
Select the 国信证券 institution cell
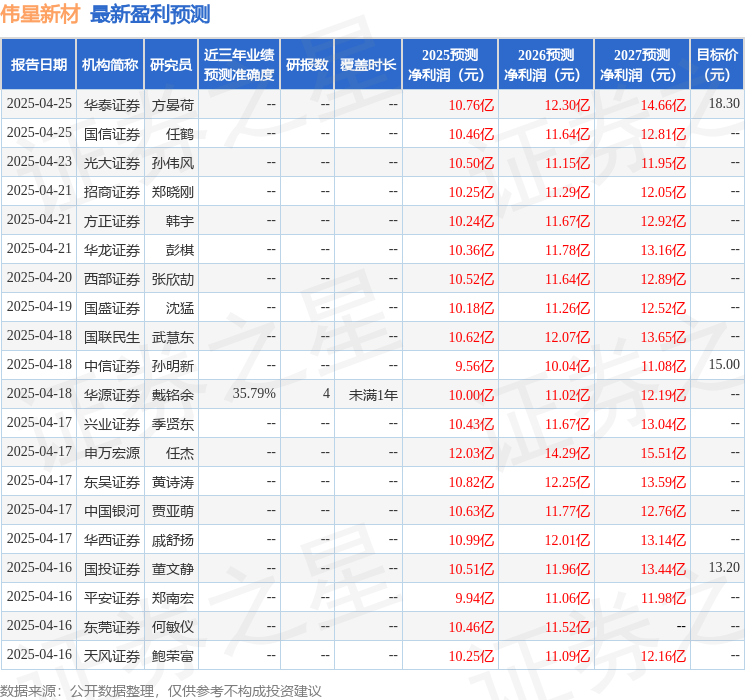pos(112,134)
